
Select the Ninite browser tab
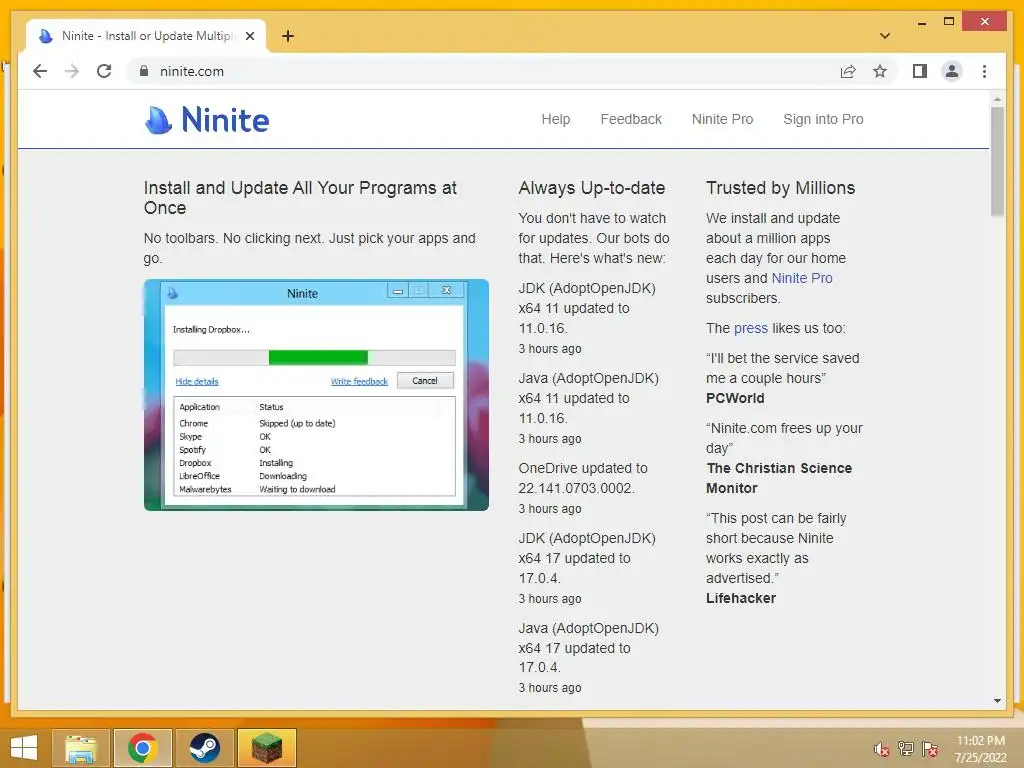(146, 36)
